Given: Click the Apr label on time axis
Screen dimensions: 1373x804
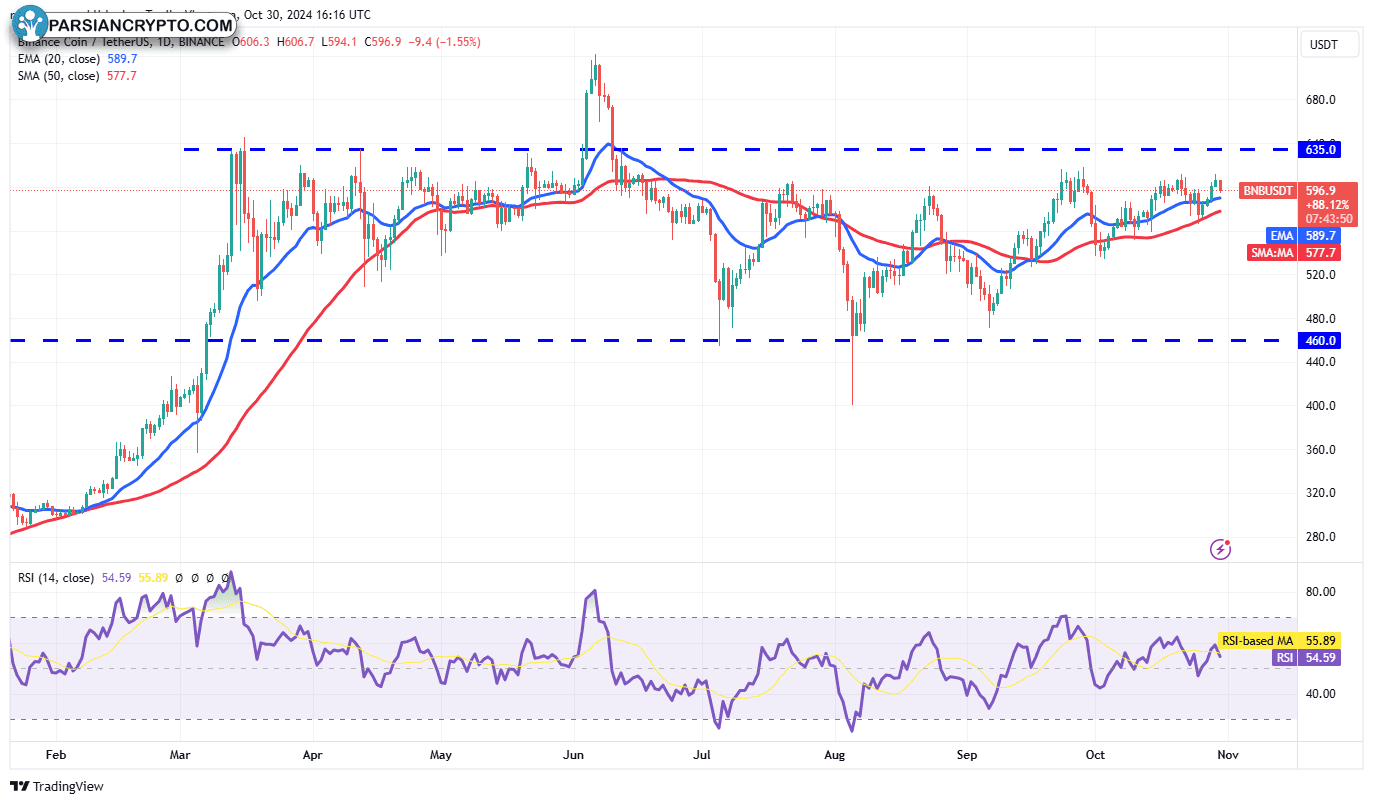Looking at the screenshot, I should coord(313,755).
